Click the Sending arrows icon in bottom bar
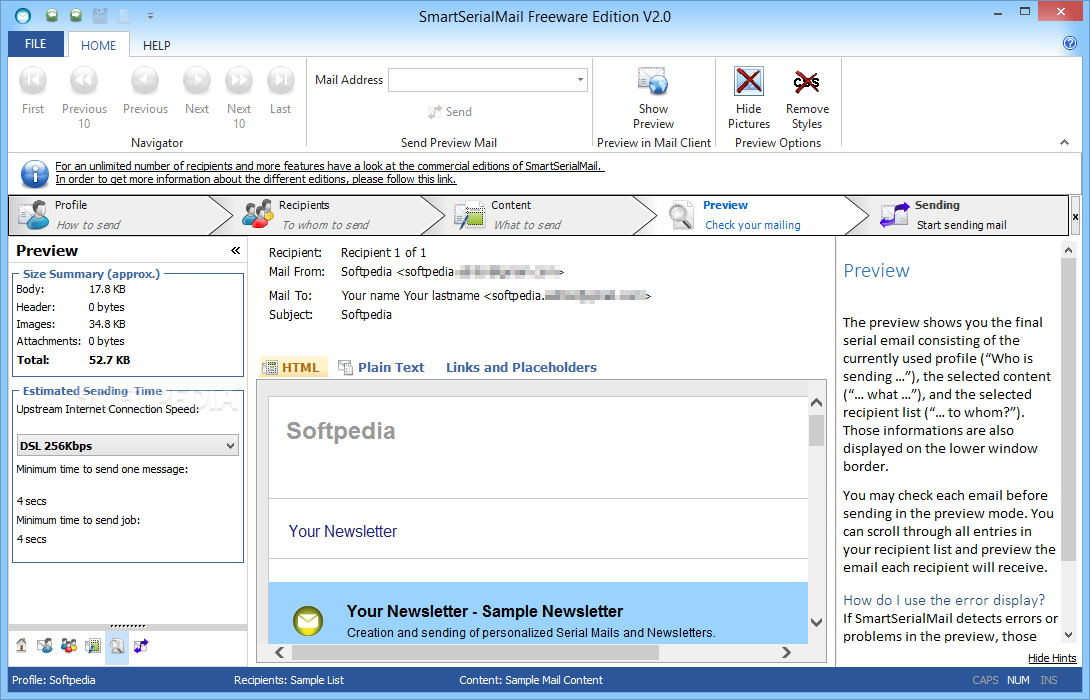This screenshot has width=1090, height=700. click(x=141, y=646)
